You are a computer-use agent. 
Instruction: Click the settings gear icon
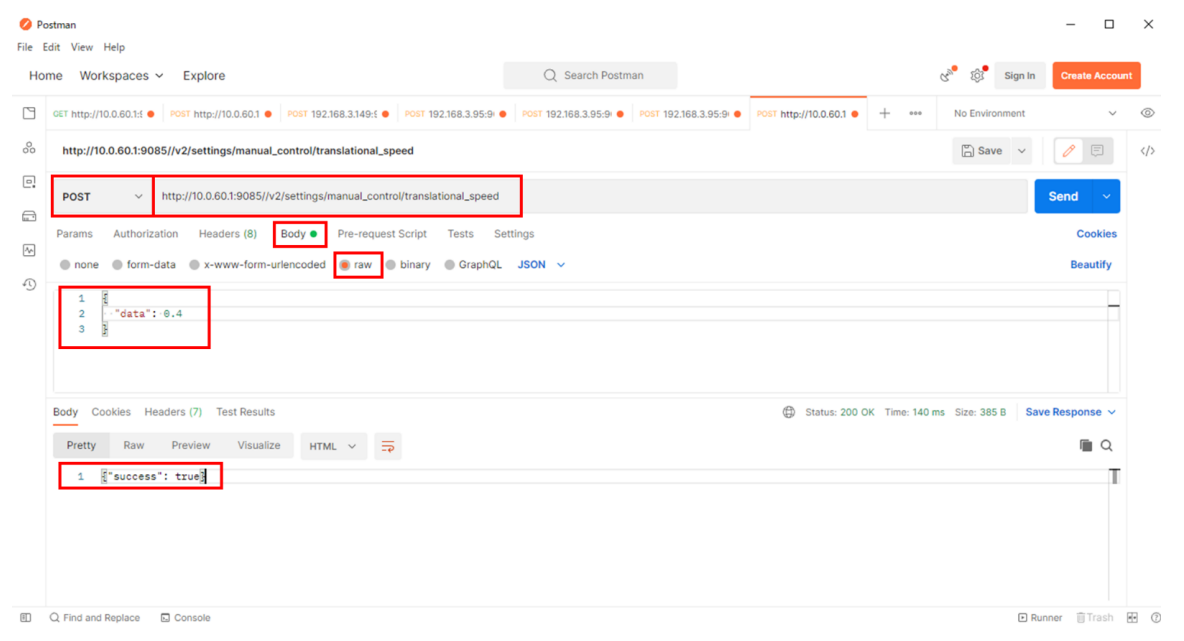tap(977, 76)
